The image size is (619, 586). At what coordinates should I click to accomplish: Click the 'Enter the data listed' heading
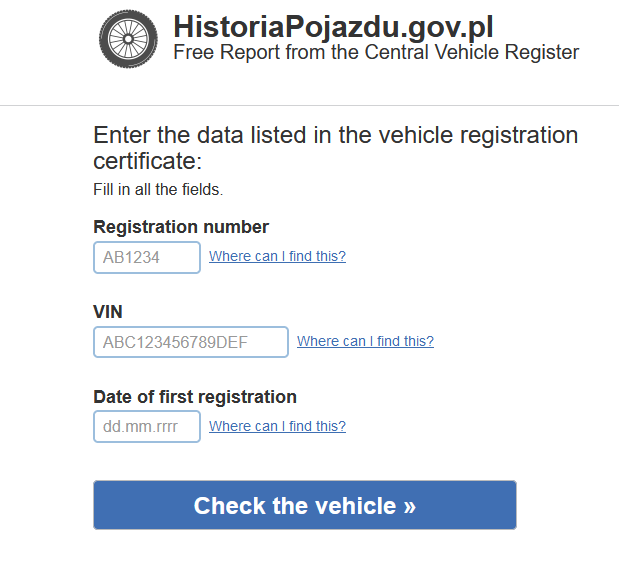tap(336, 148)
